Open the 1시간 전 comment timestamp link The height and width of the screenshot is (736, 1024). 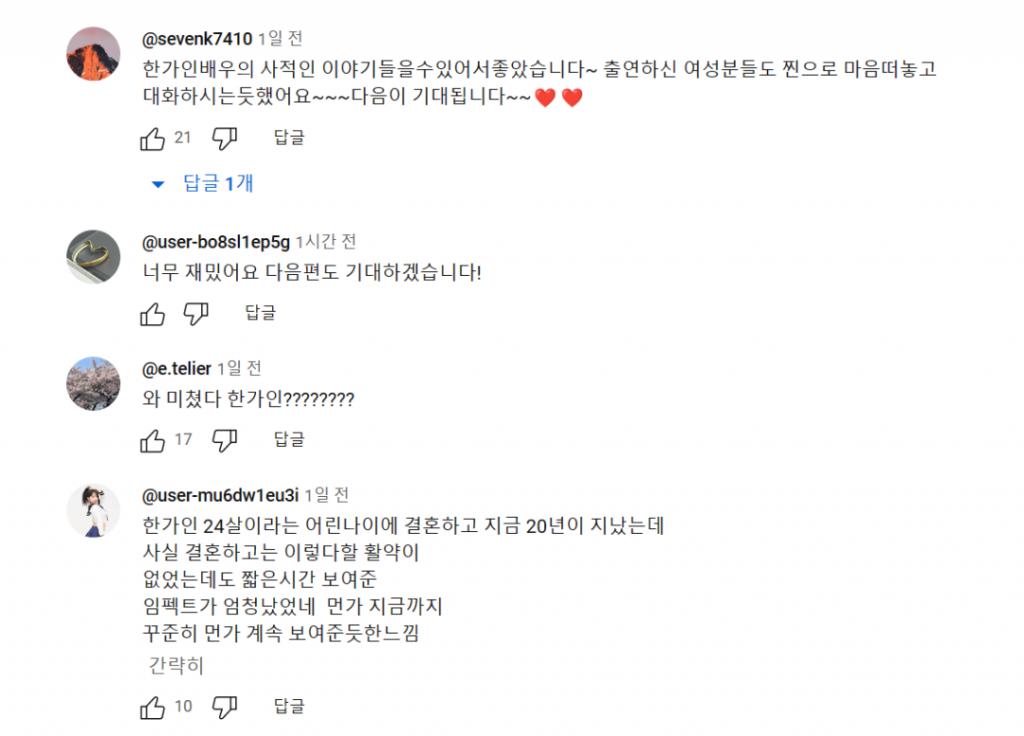point(326,242)
